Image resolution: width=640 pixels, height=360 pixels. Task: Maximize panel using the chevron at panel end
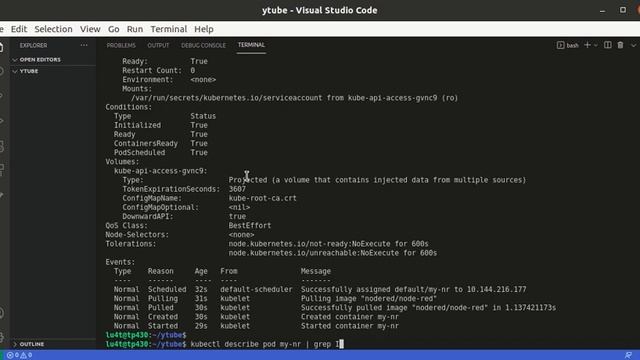coord(633,45)
